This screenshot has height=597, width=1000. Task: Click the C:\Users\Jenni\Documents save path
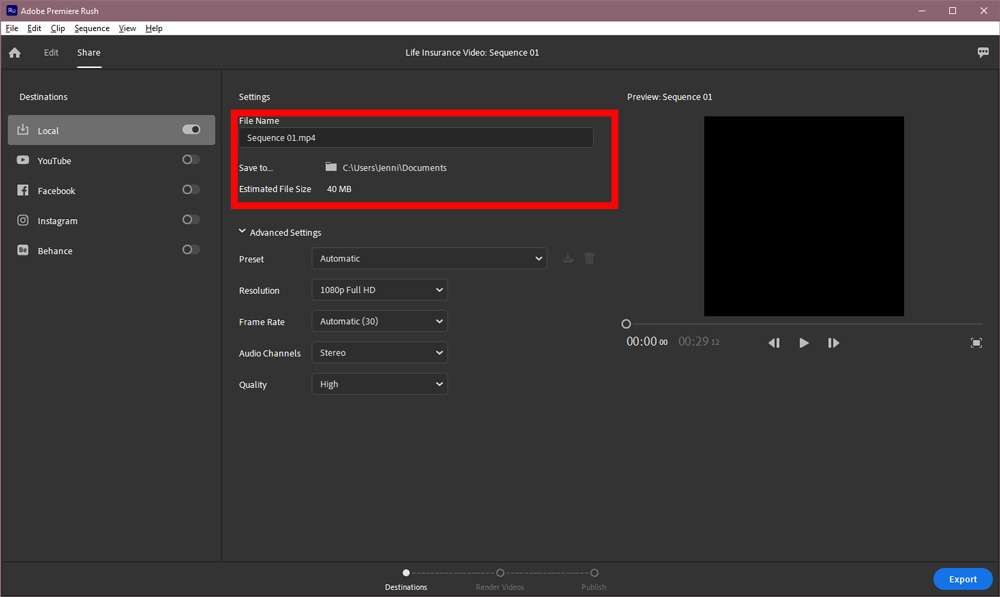point(395,168)
